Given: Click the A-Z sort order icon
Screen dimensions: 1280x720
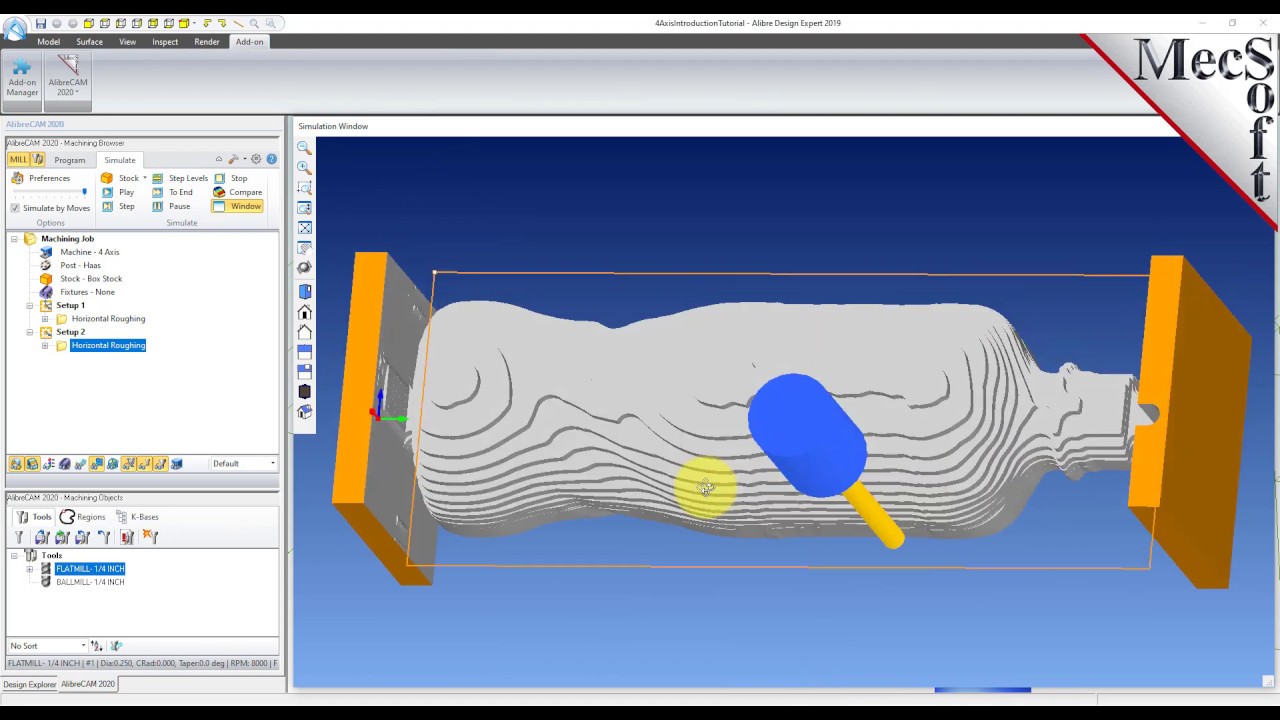Looking at the screenshot, I should [x=97, y=646].
